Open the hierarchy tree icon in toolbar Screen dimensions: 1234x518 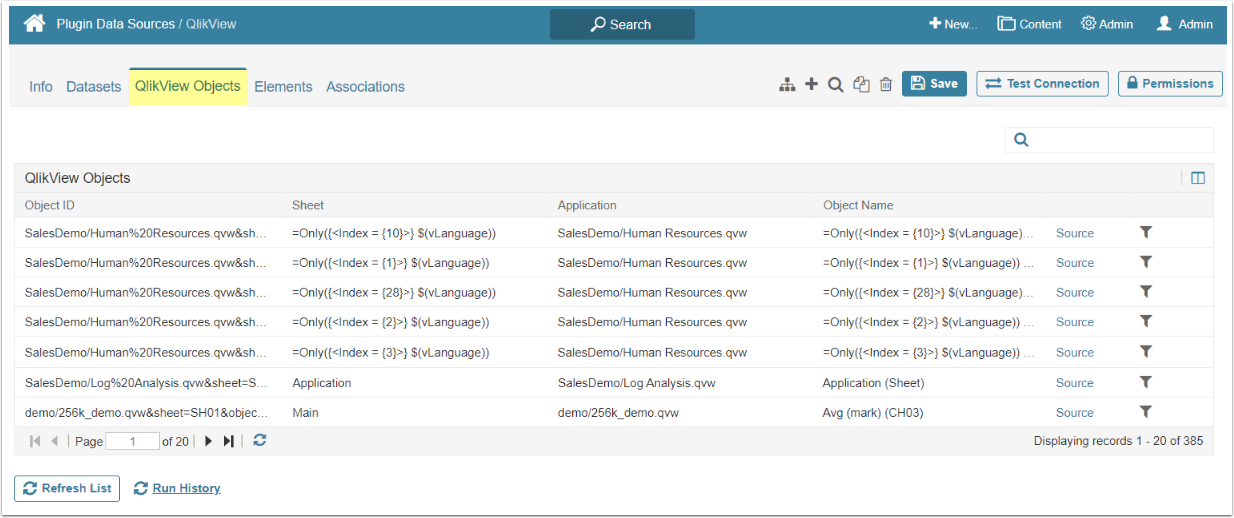tap(787, 85)
